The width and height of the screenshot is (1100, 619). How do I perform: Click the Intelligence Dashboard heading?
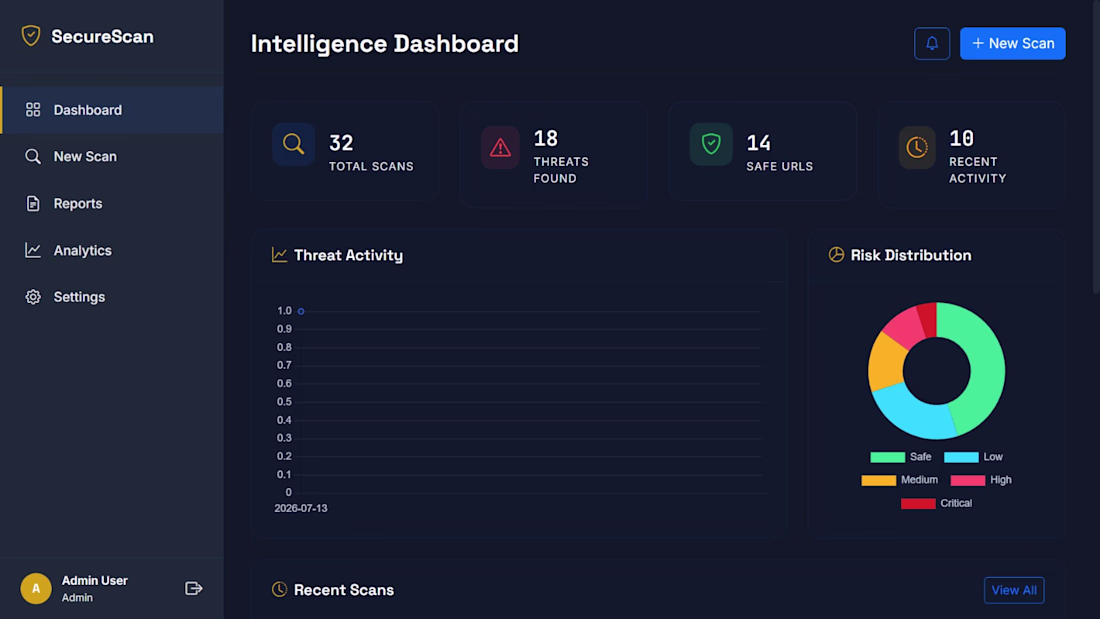[x=384, y=44]
